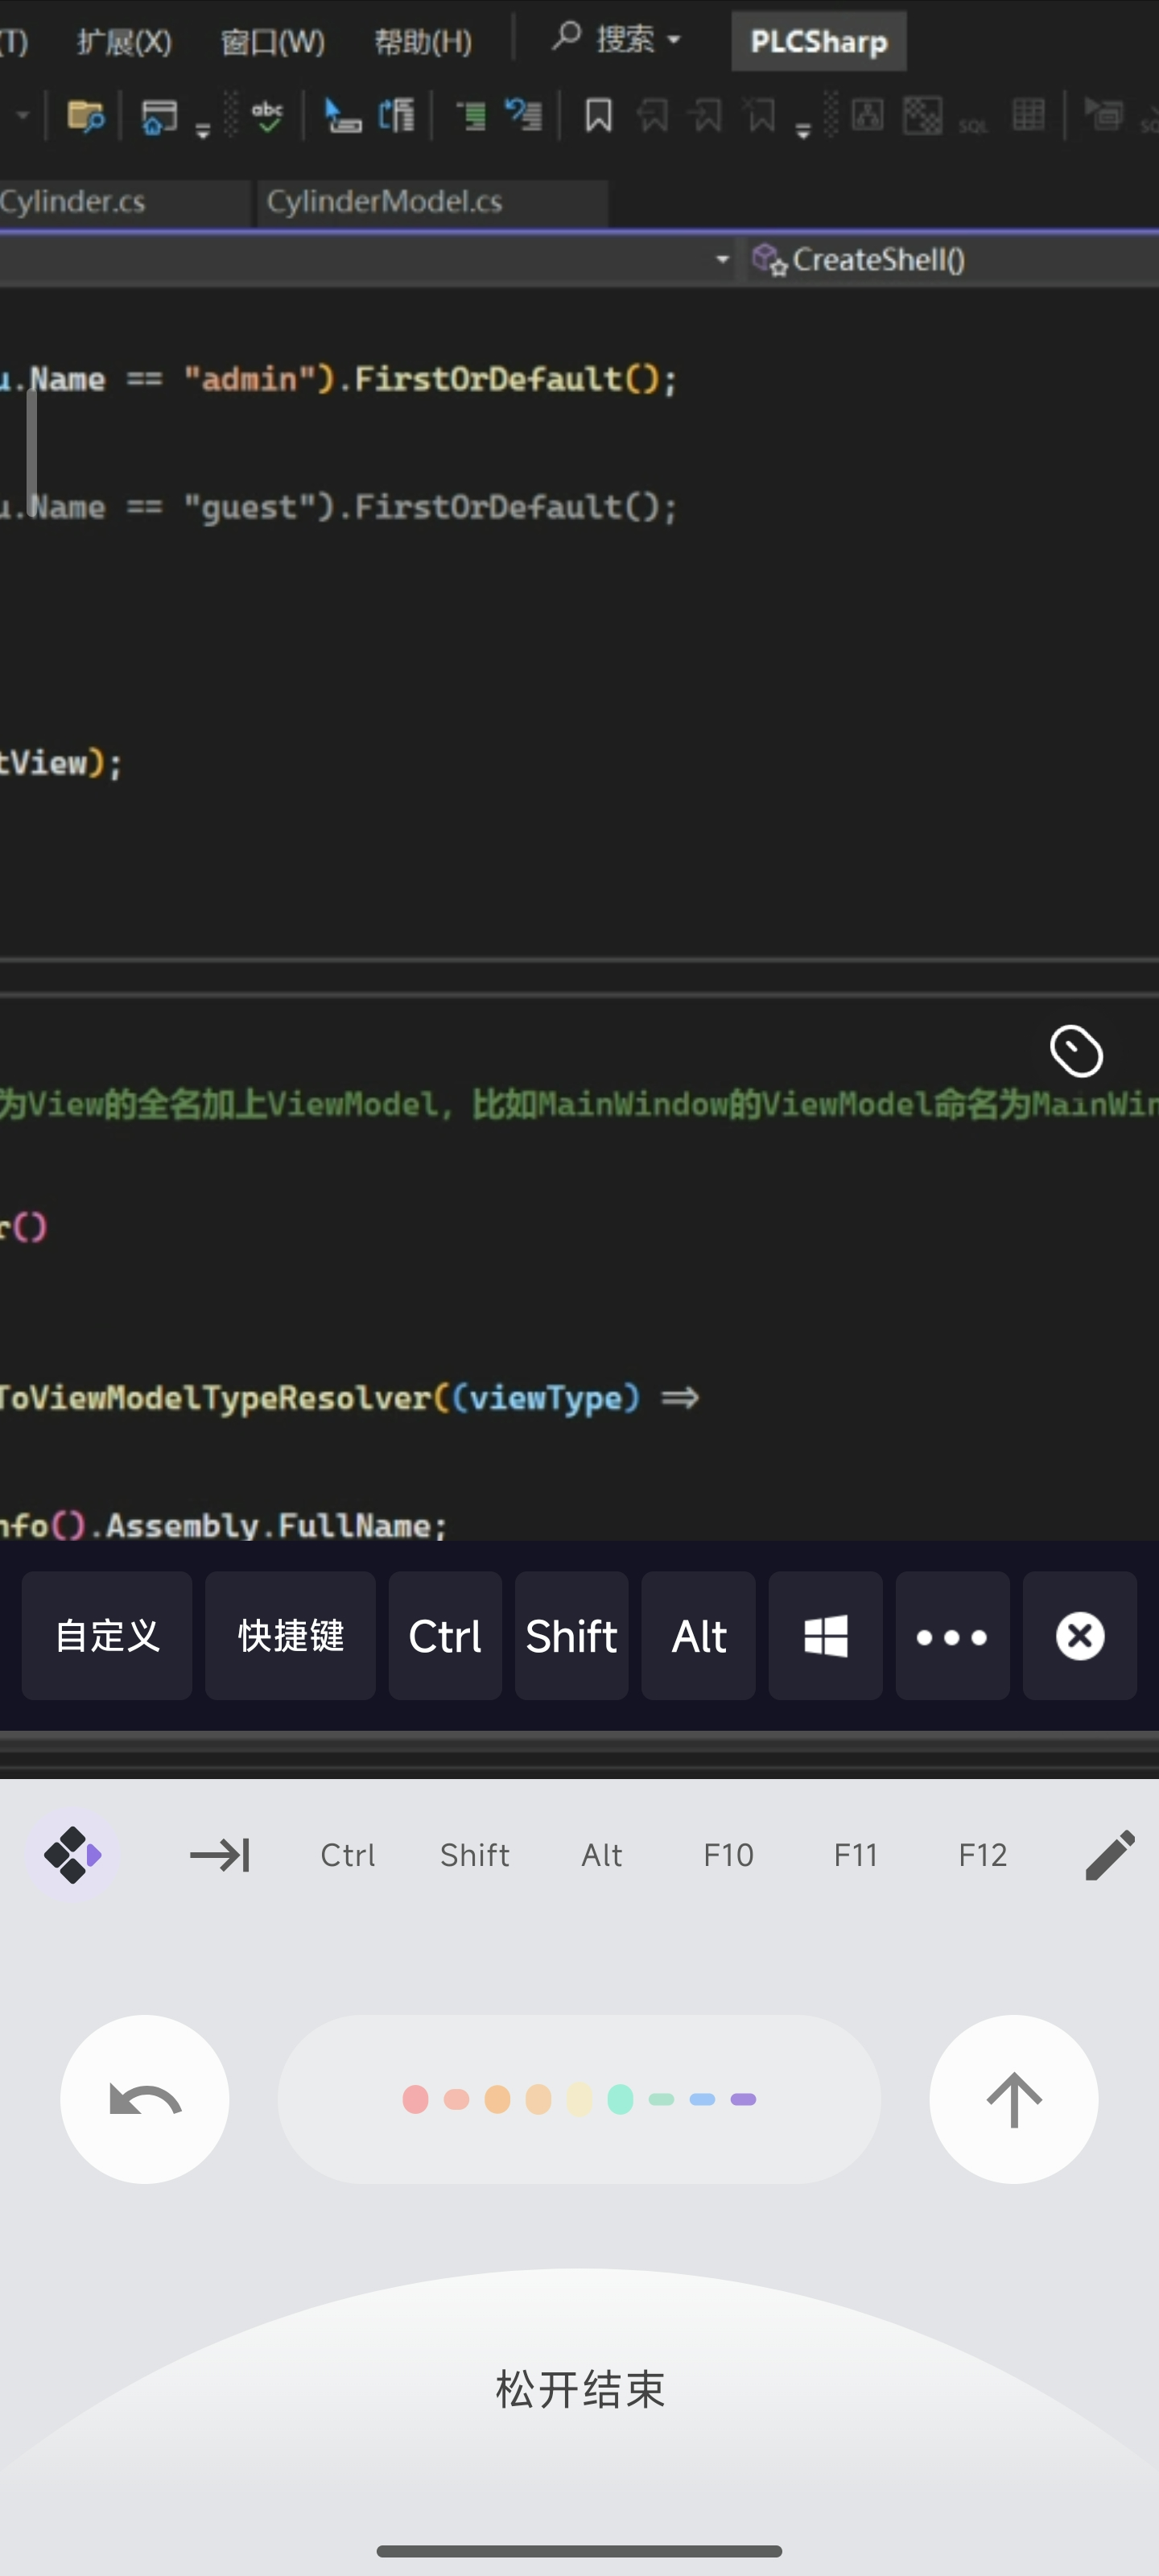The height and width of the screenshot is (2576, 1159).
Task: Toggle the large Alt modifier key
Action: tap(698, 1636)
